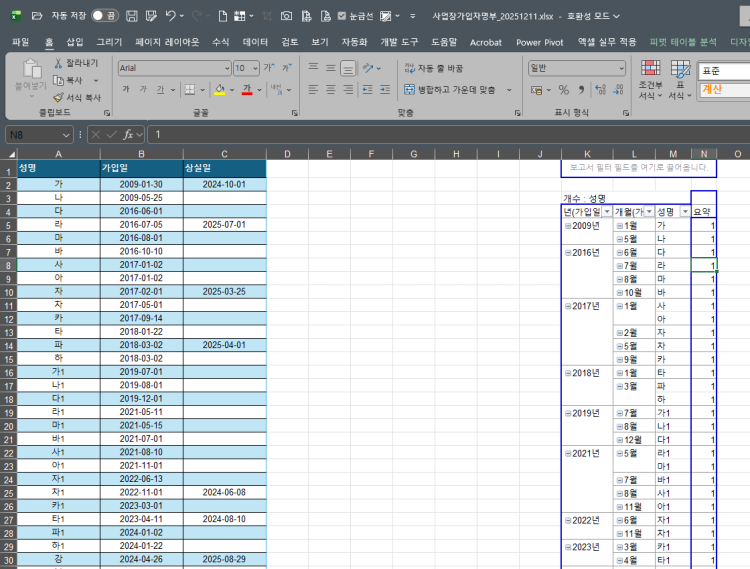Click the Cut (잘라내기) scissors icon

(x=58, y=63)
